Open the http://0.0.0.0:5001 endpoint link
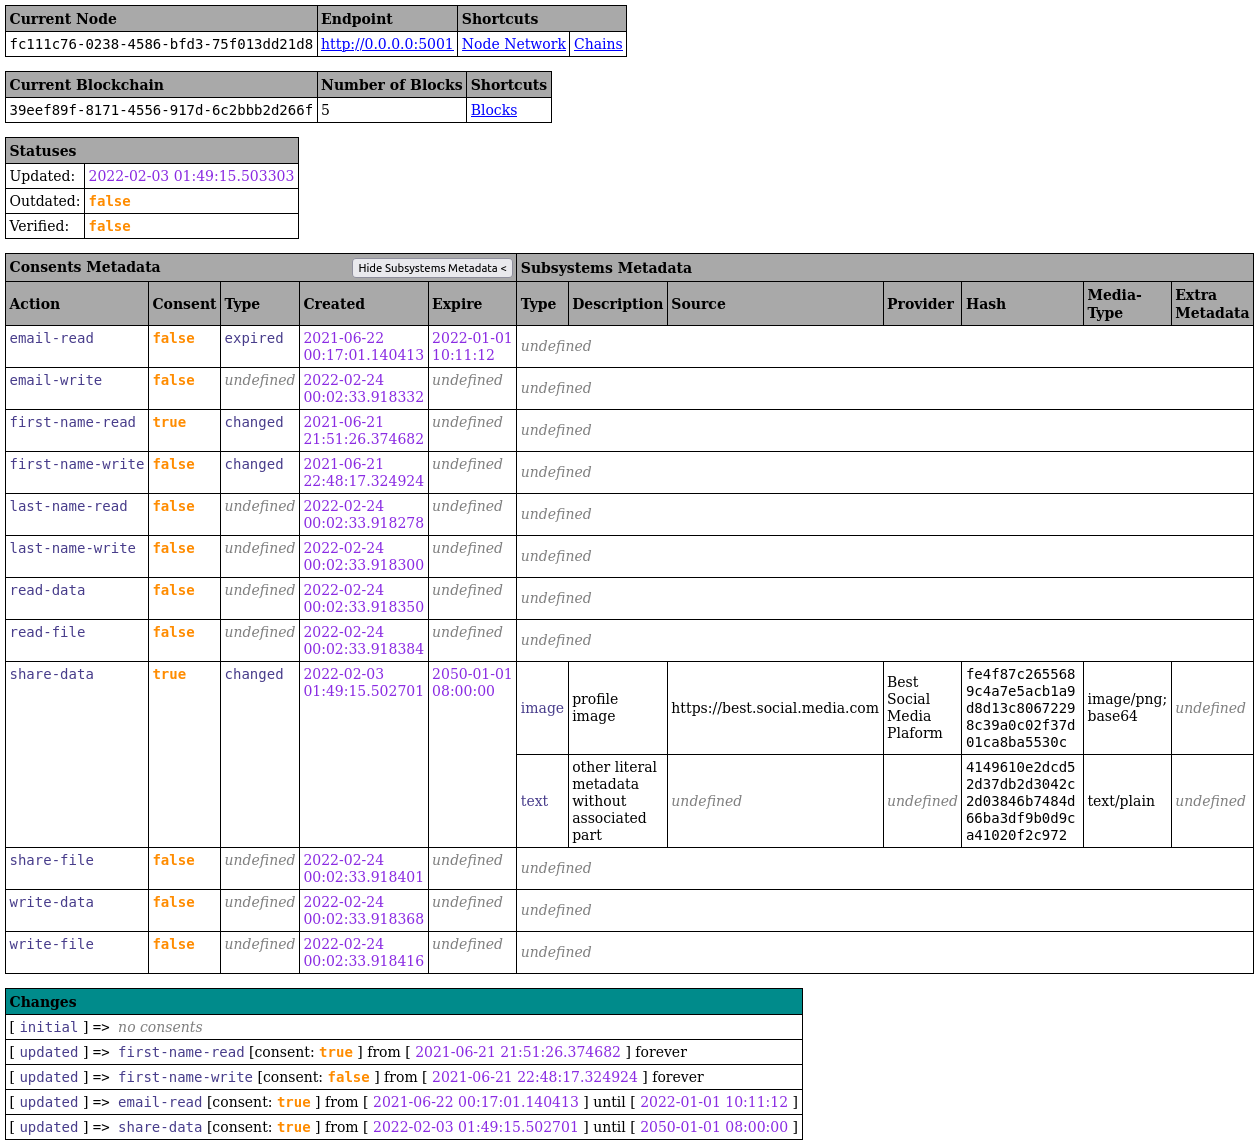 click(x=387, y=44)
